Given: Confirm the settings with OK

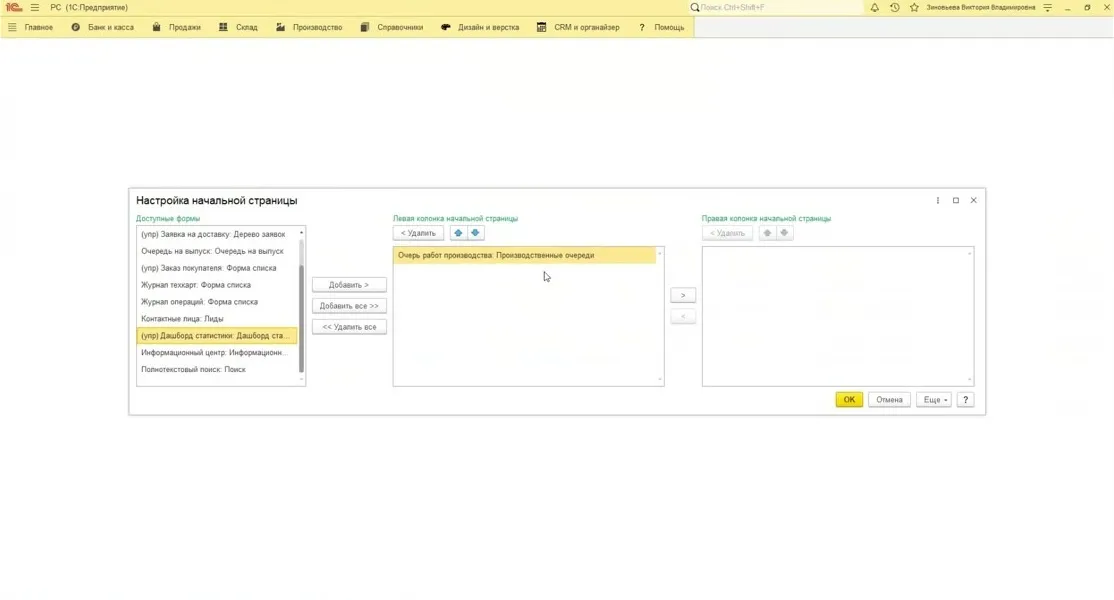Looking at the screenshot, I should [849, 400].
